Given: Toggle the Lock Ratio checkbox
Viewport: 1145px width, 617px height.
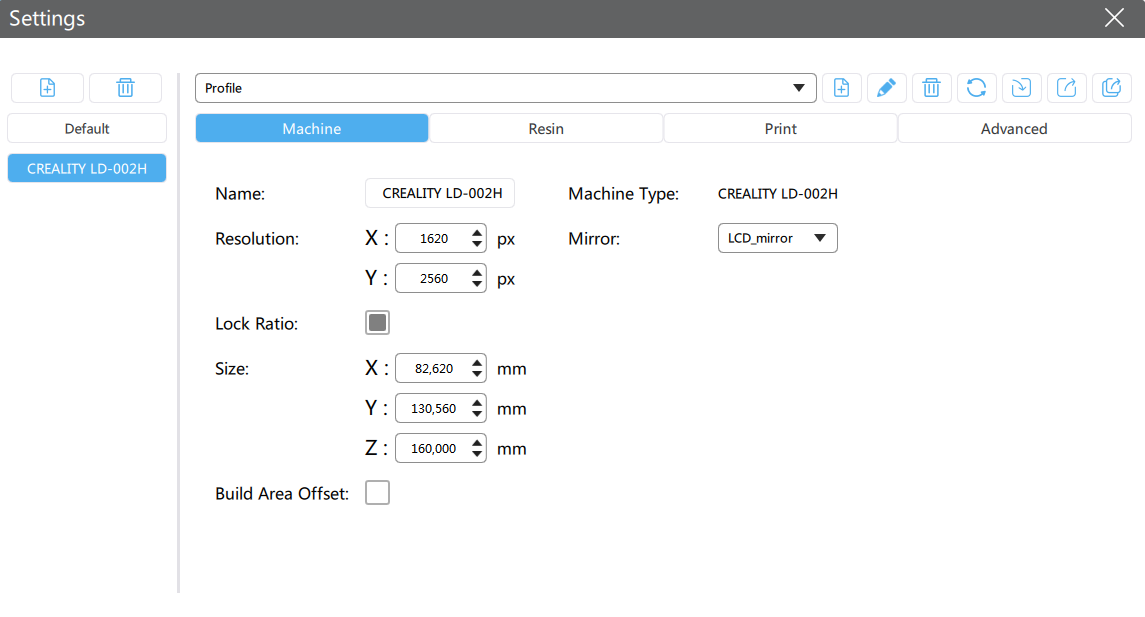Looking at the screenshot, I should (377, 323).
